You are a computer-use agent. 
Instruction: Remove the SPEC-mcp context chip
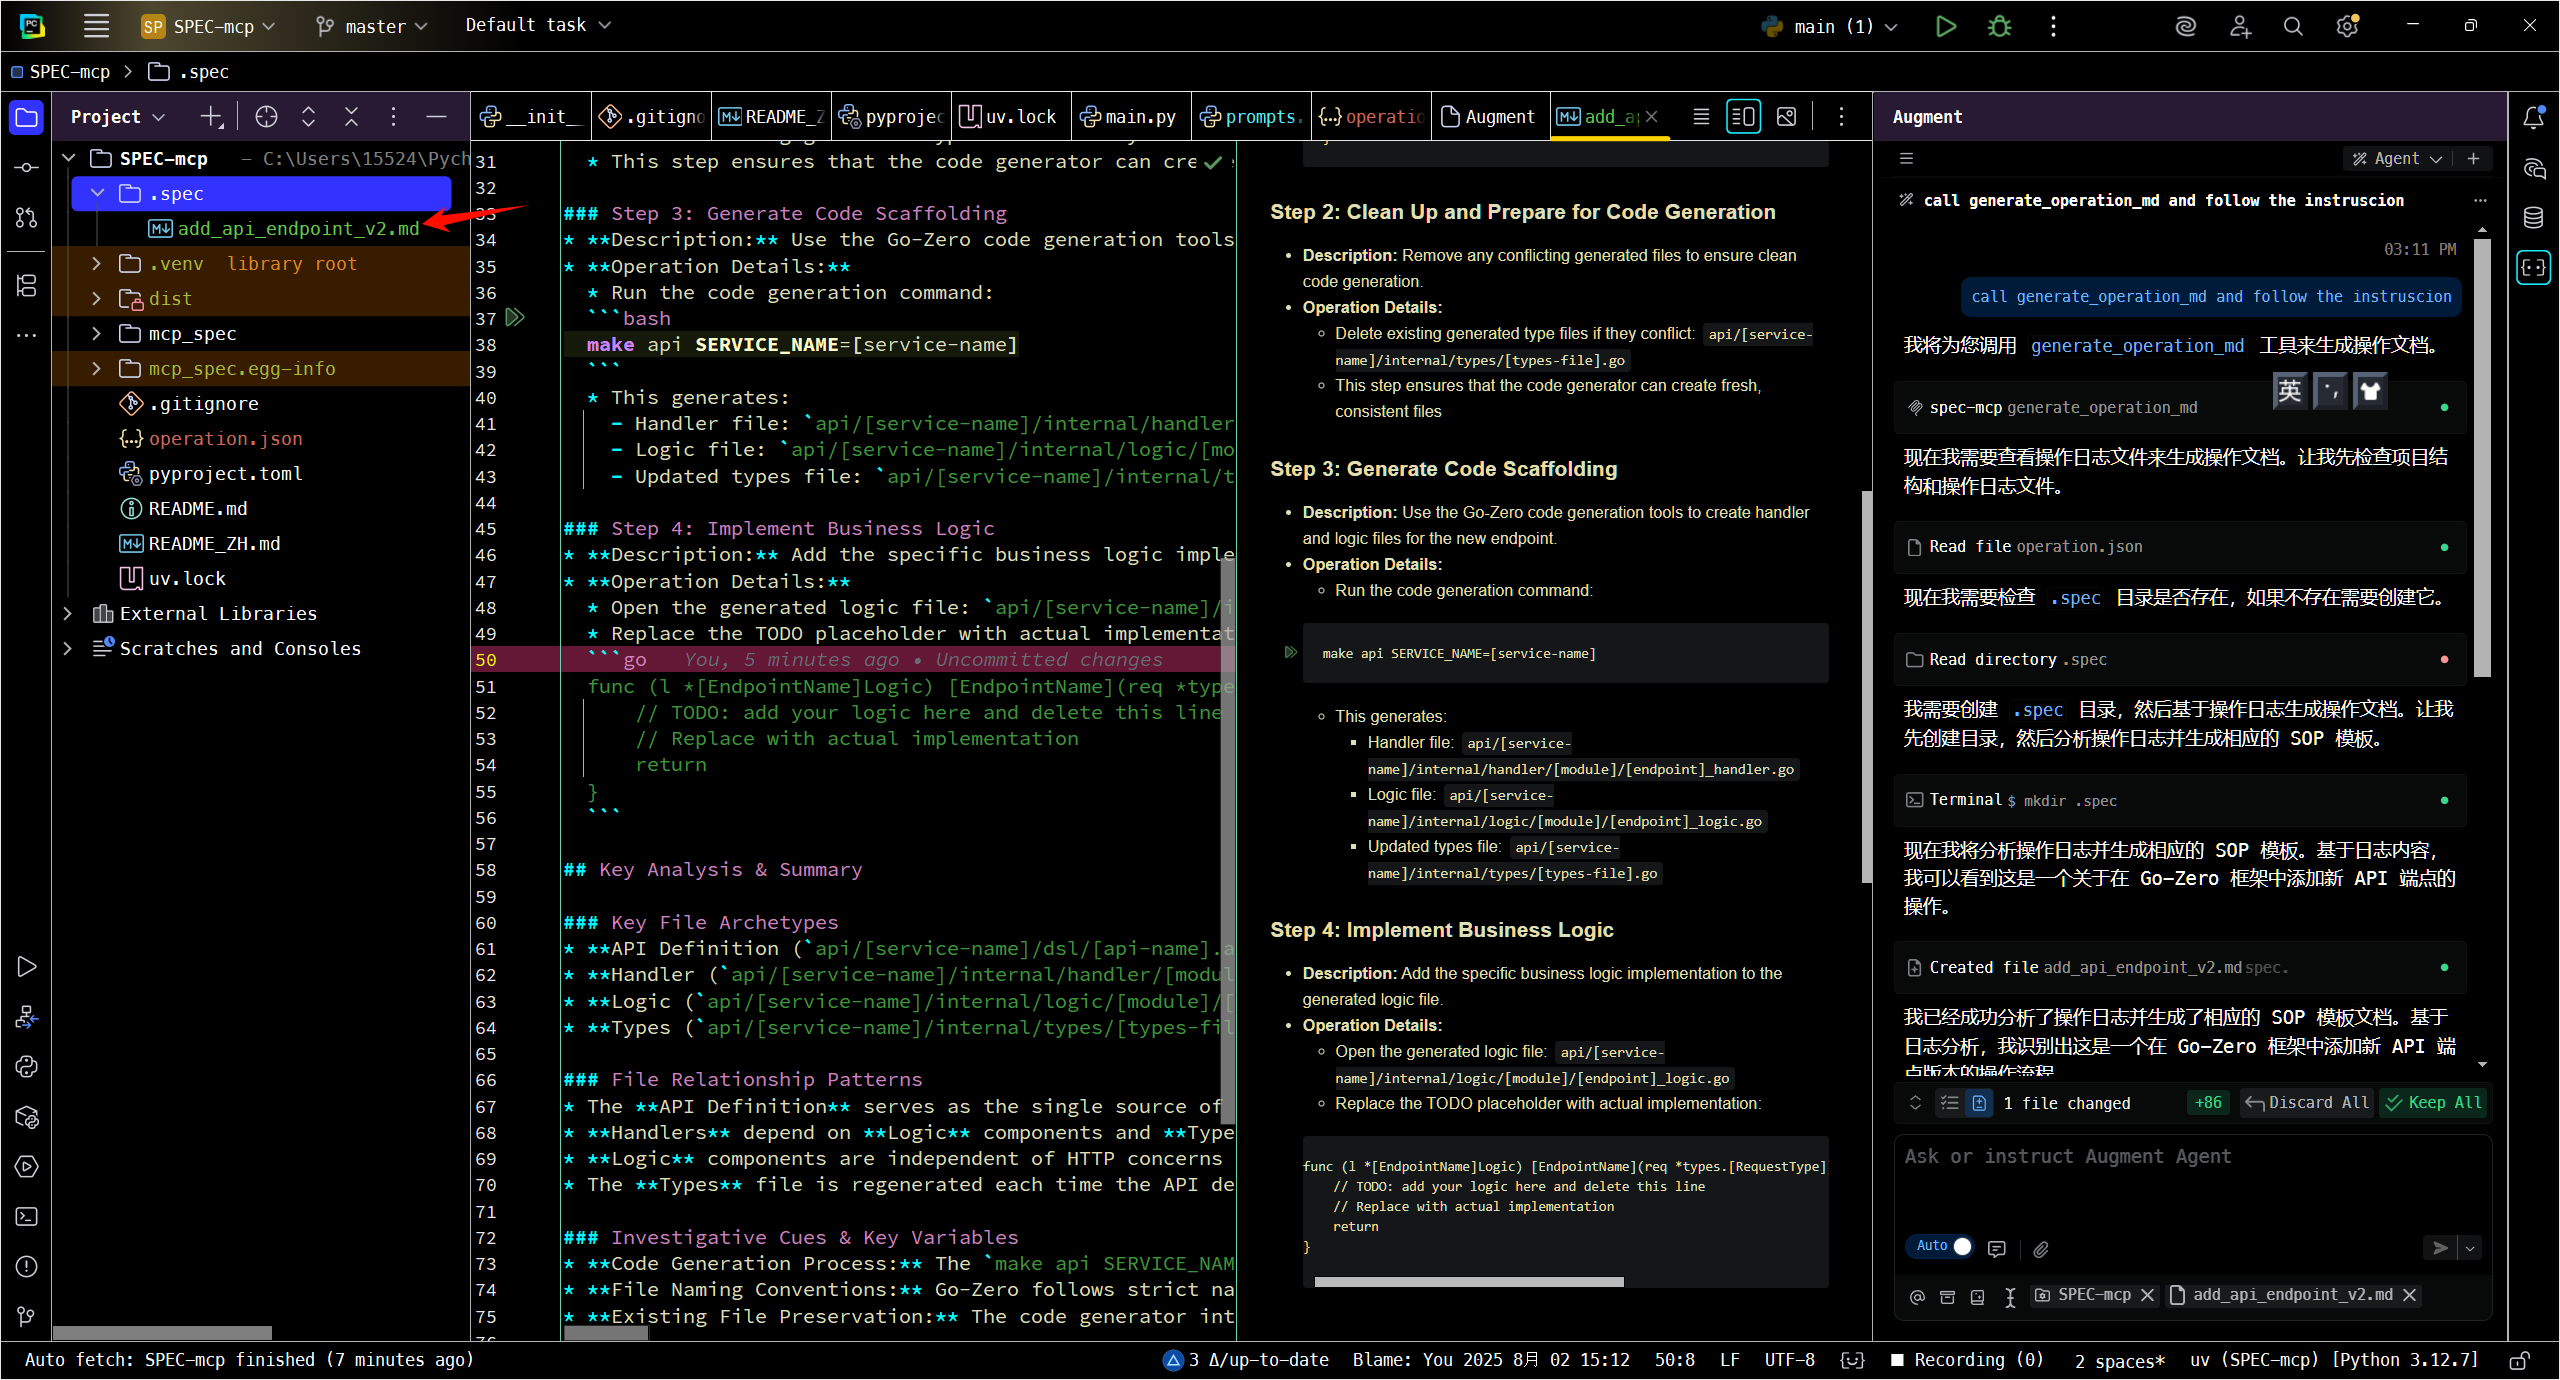click(2147, 1295)
